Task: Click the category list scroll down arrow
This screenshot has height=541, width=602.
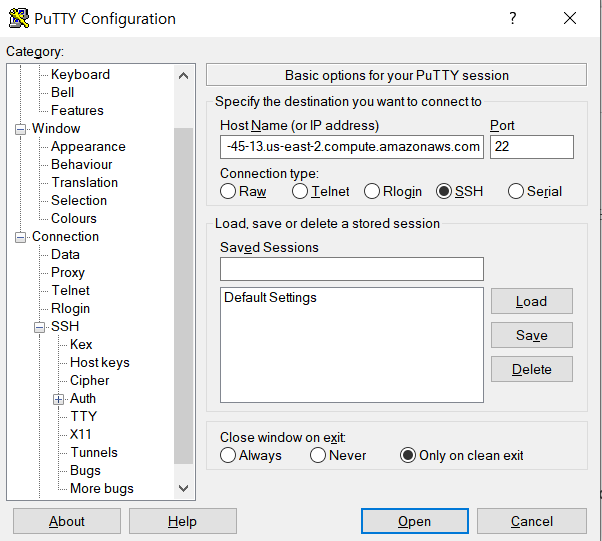Action: point(184,488)
